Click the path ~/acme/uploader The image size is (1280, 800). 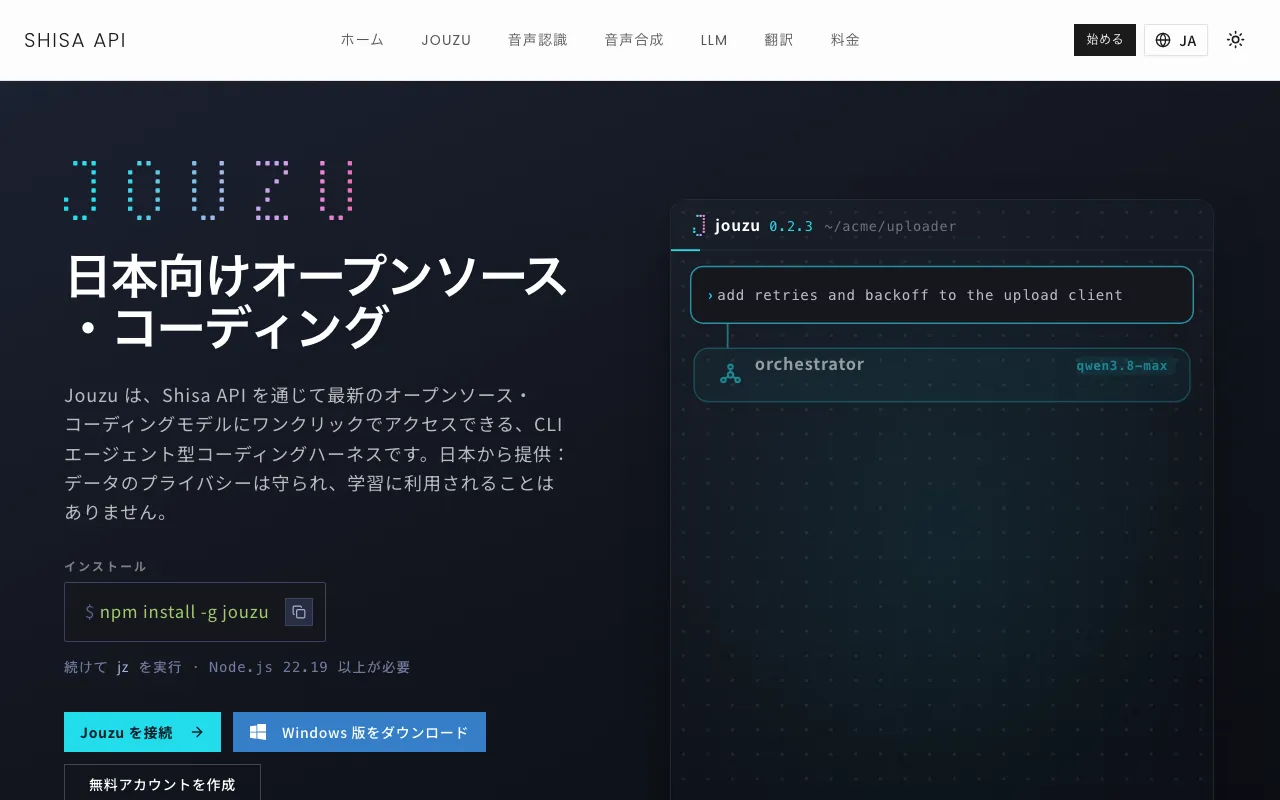click(890, 226)
